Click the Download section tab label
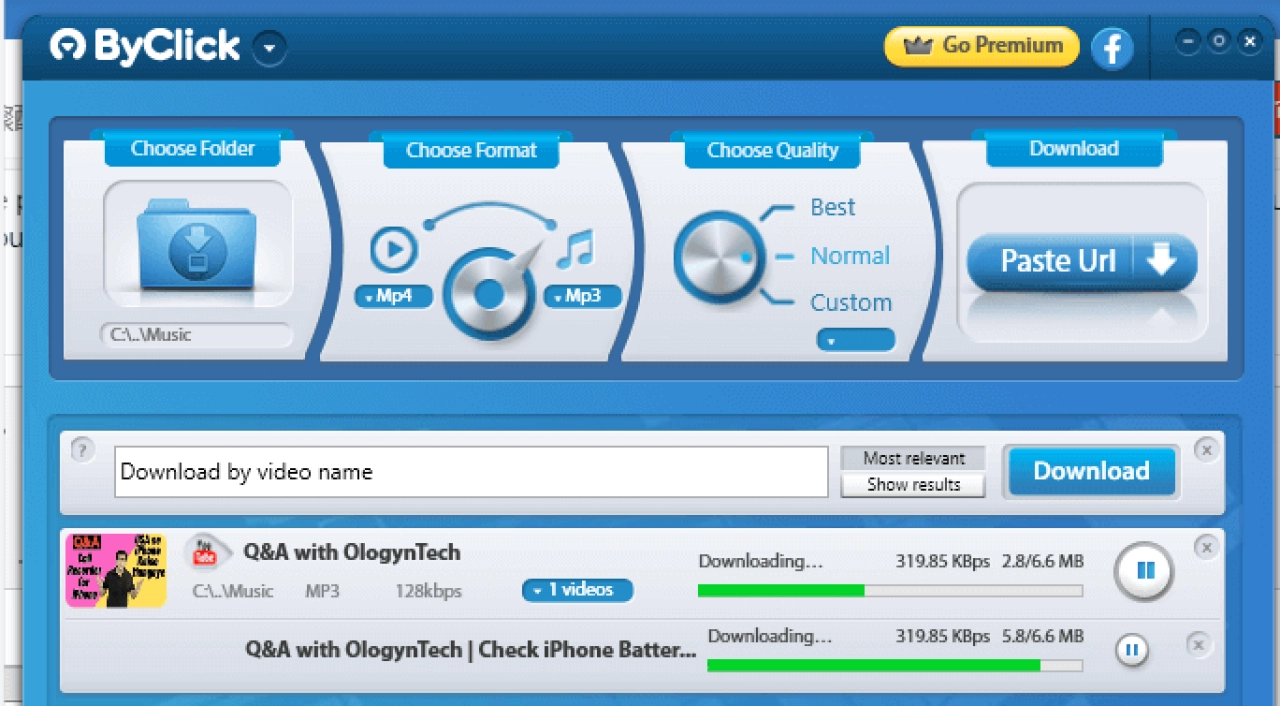The height and width of the screenshot is (706, 1280). pyautogui.click(x=1074, y=148)
